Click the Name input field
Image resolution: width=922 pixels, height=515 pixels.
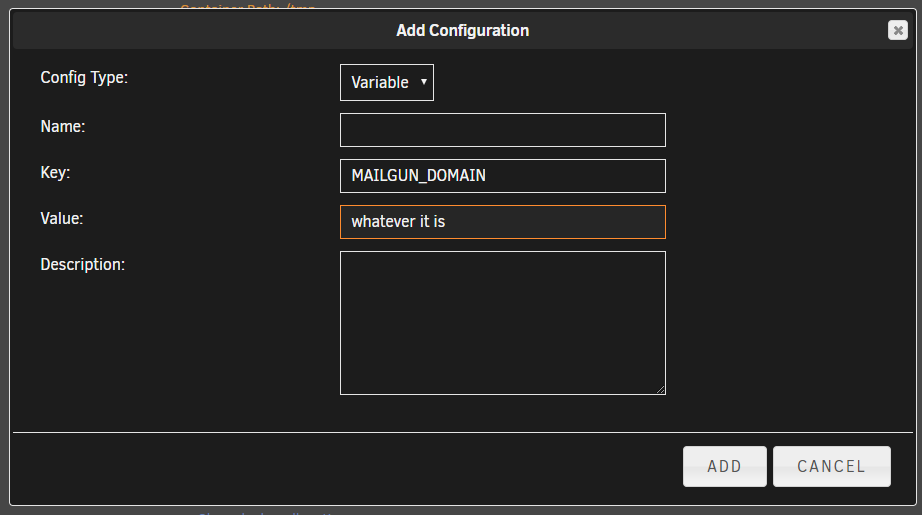(x=503, y=130)
